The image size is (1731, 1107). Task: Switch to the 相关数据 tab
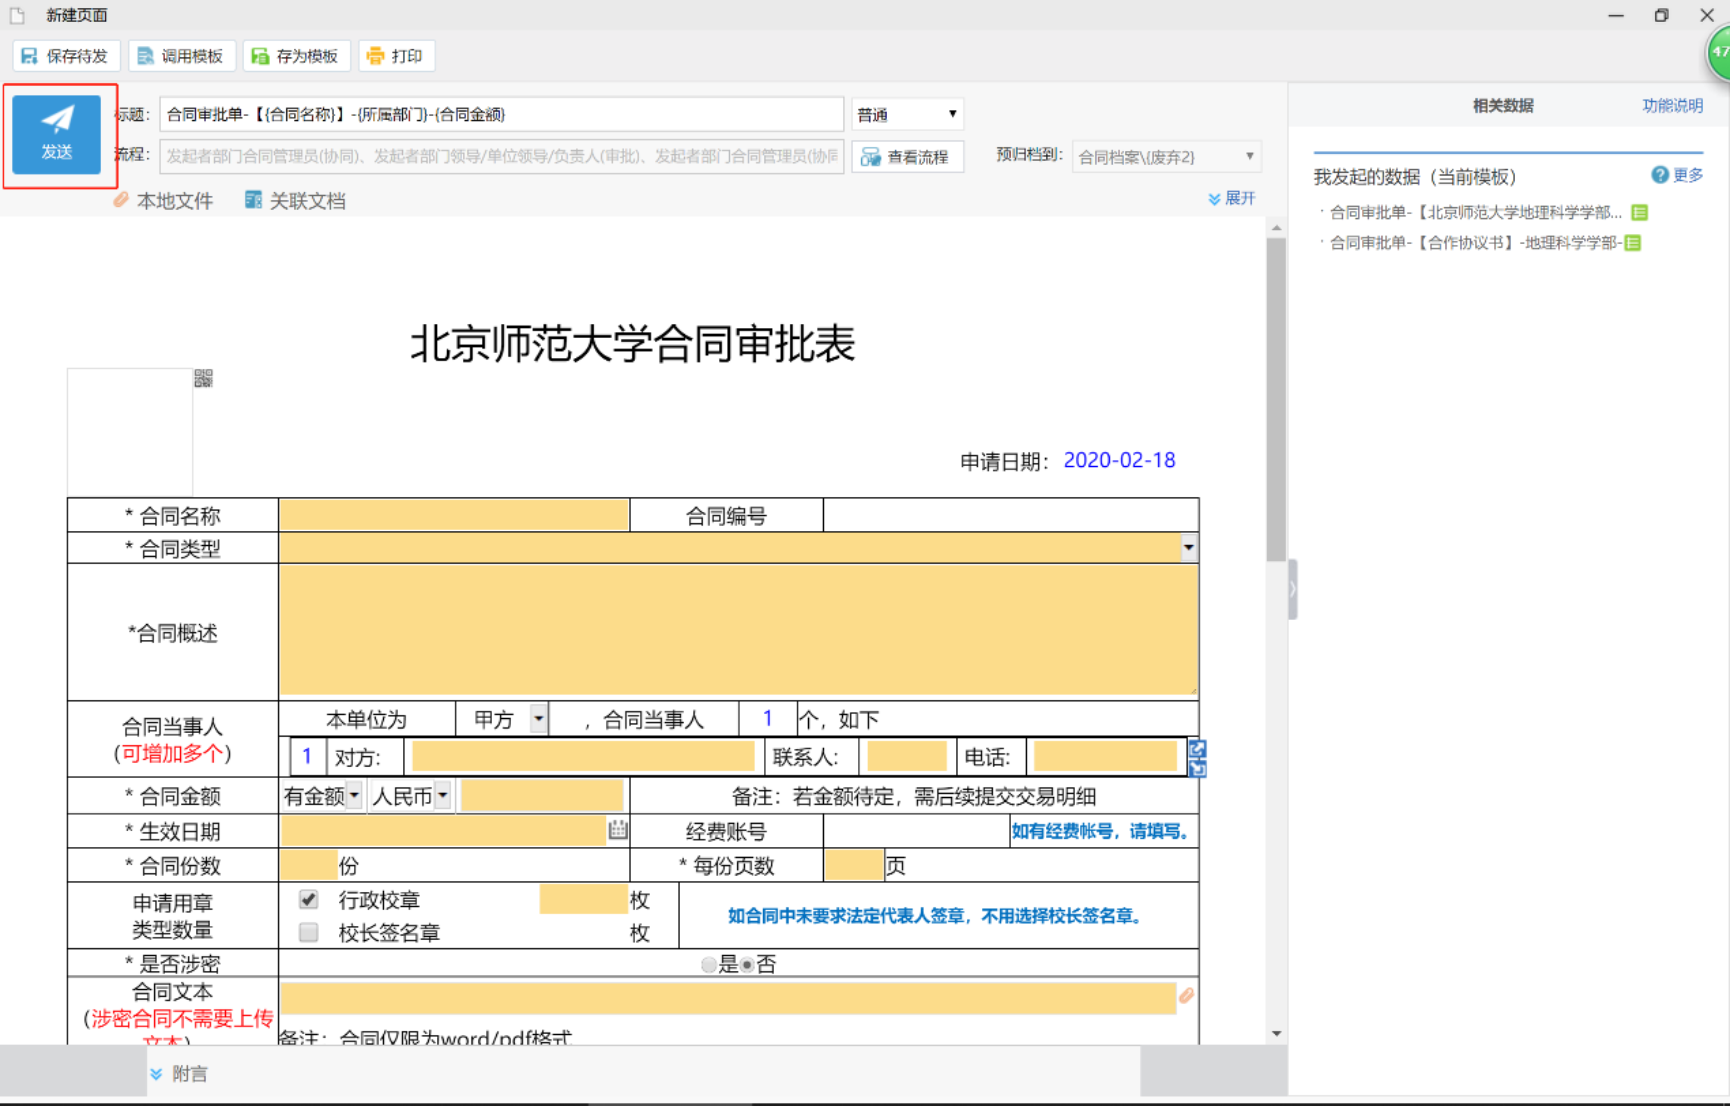pyautogui.click(x=1502, y=106)
